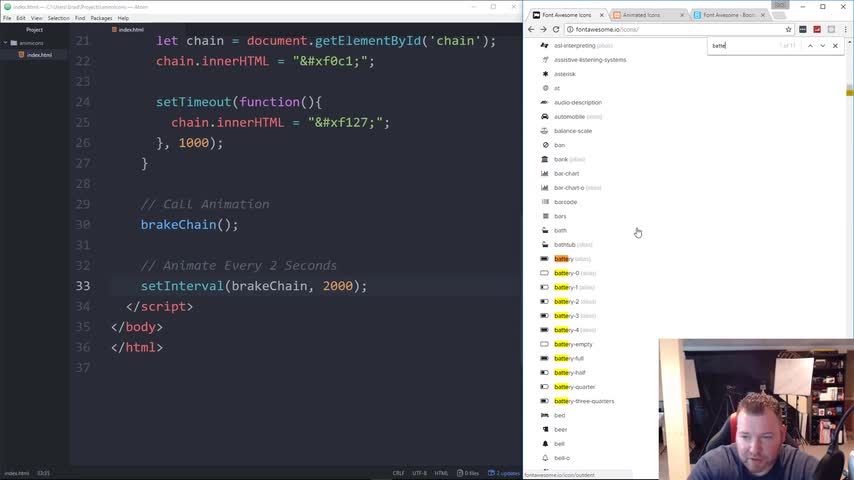Click the battery-2 icon glyph
Screen dimensions: 854x480
pyautogui.click(x=545, y=301)
